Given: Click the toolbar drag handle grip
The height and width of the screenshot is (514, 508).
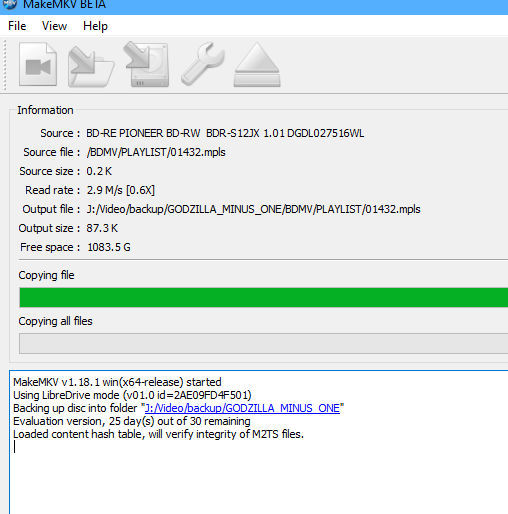Looking at the screenshot, I should tap(4, 65).
